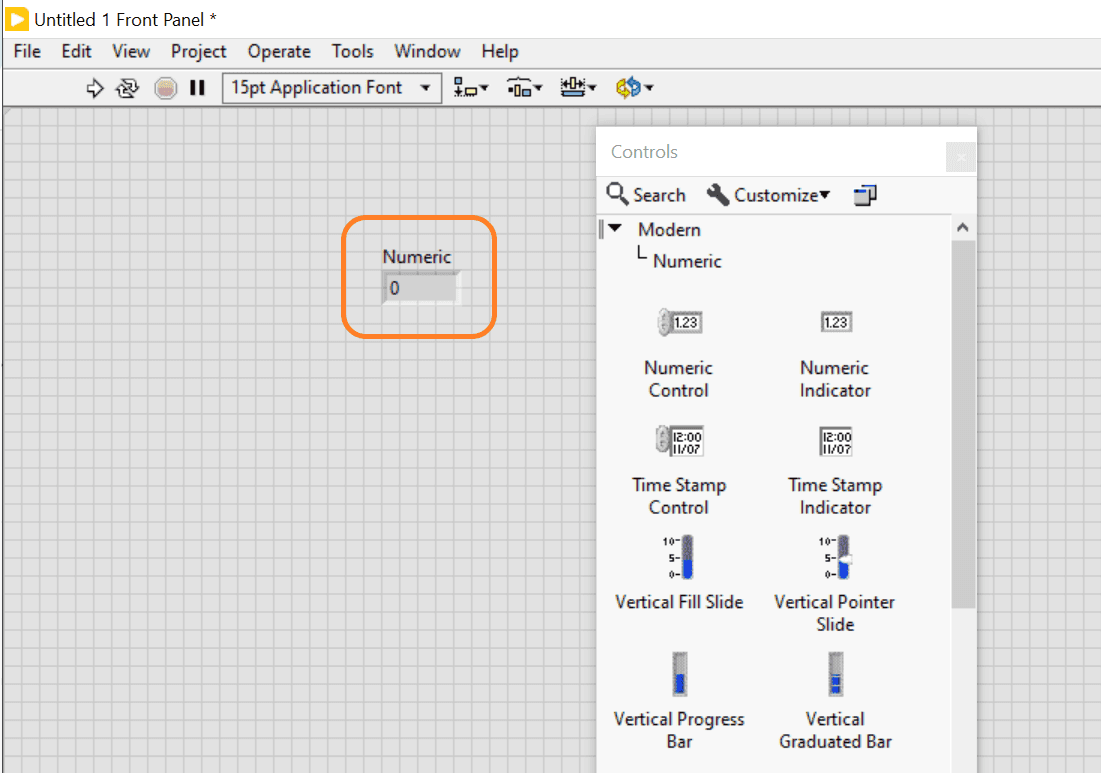Select the Numeric Control icon
Screen dimensions: 1101x773
(678, 323)
